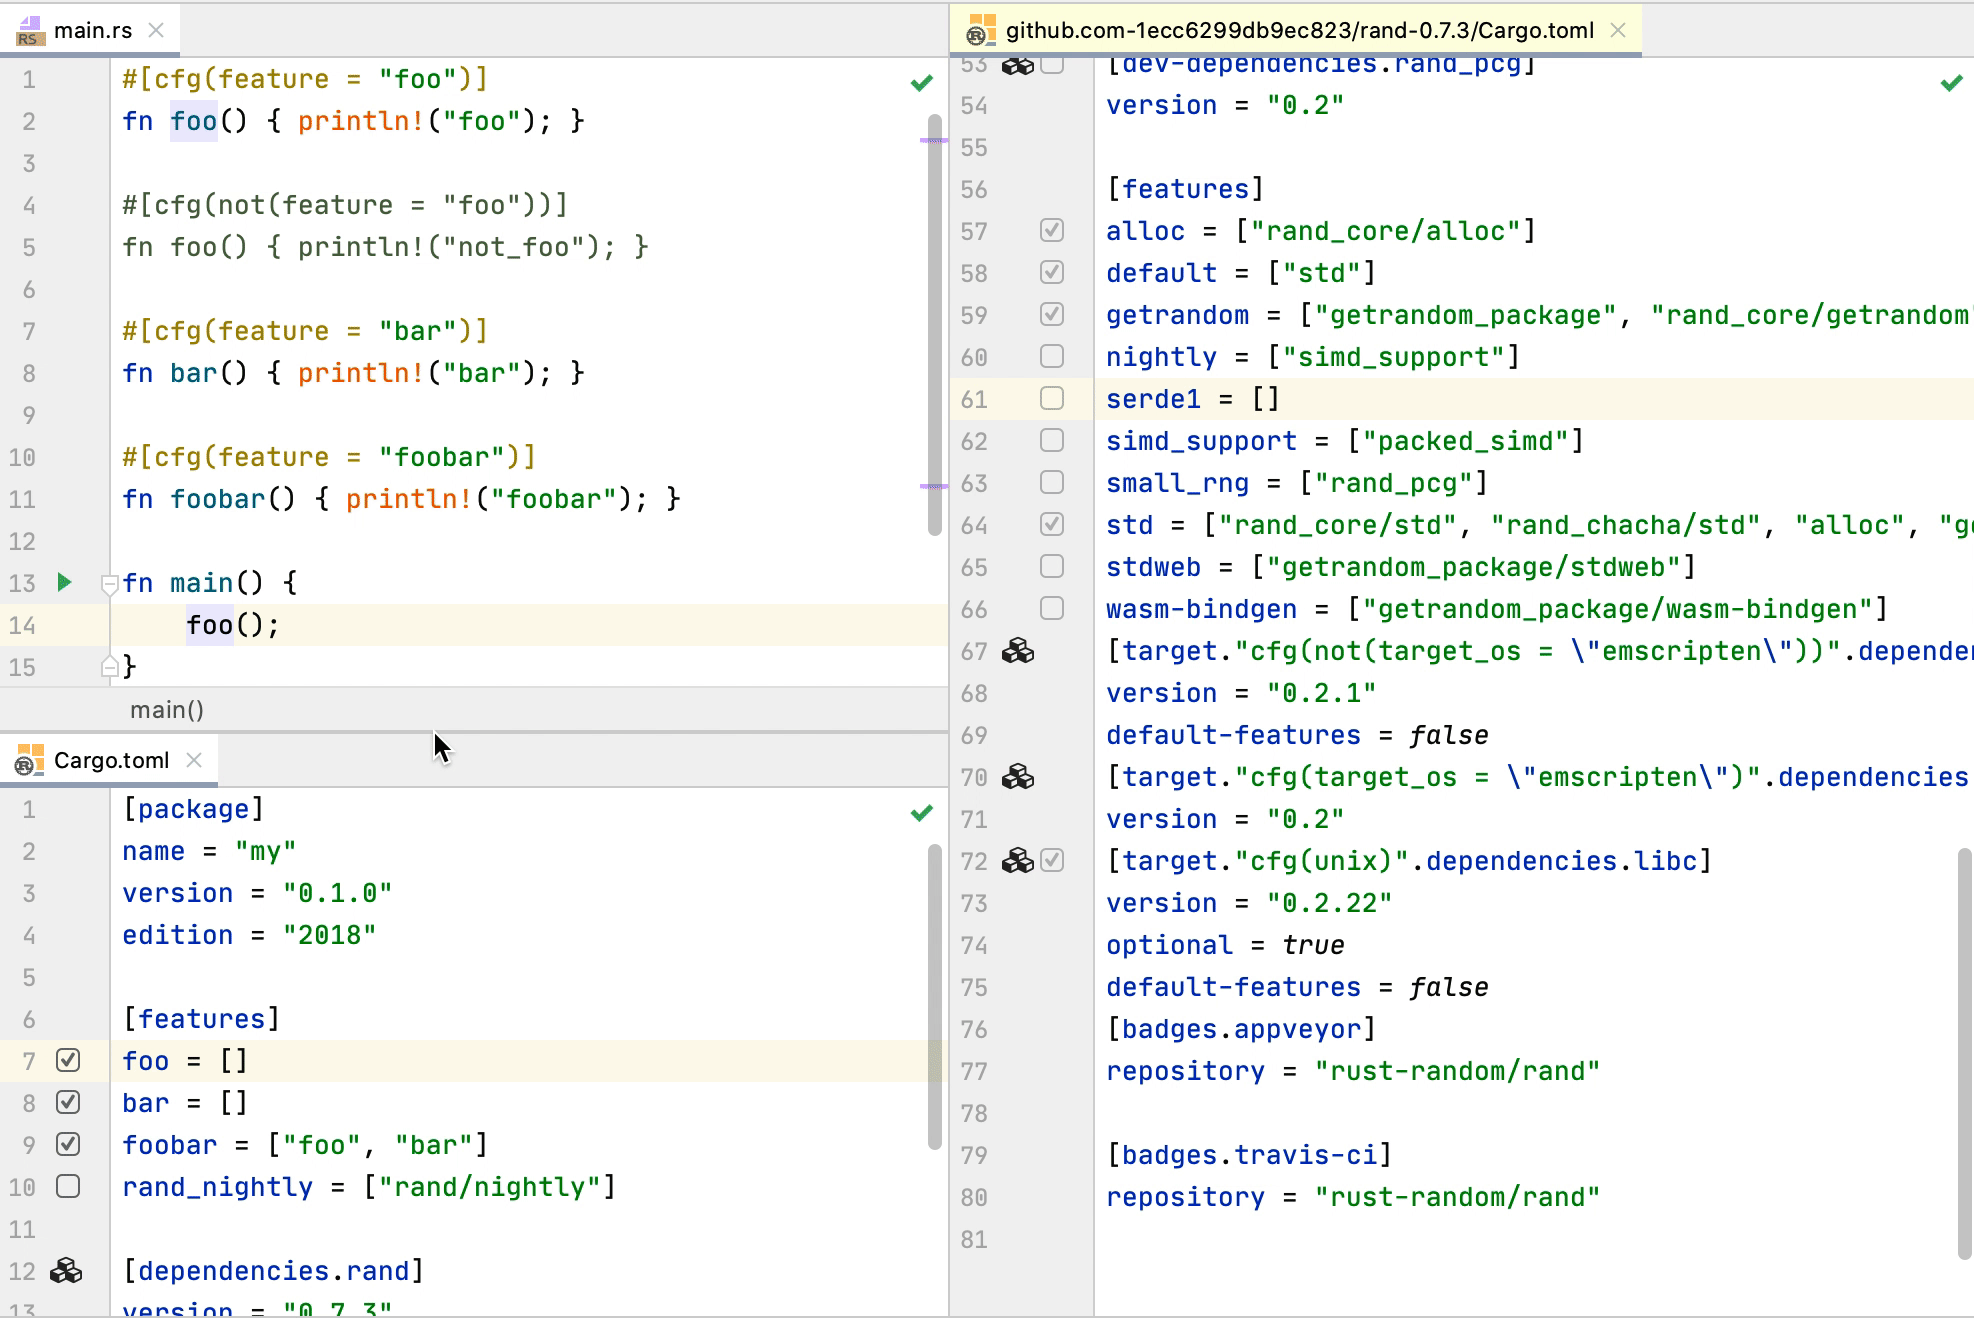This screenshot has width=1974, height=1318.
Task: Enable the wasm-bindgen feature checkbox
Action: [x=1052, y=608]
